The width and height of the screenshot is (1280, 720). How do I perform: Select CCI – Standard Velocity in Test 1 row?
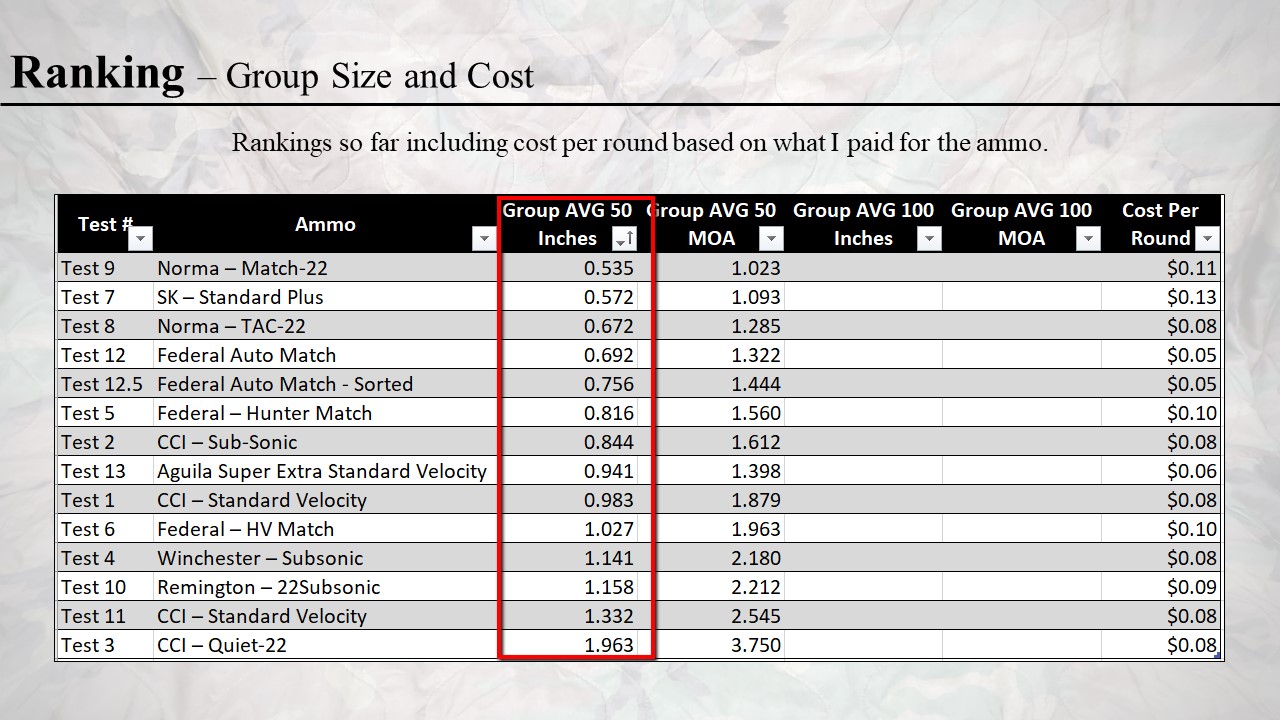[x=325, y=500]
